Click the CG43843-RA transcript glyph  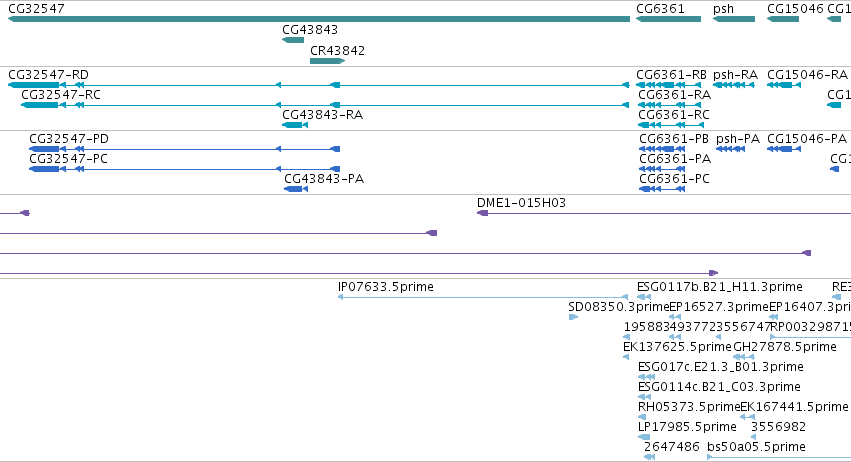point(295,125)
